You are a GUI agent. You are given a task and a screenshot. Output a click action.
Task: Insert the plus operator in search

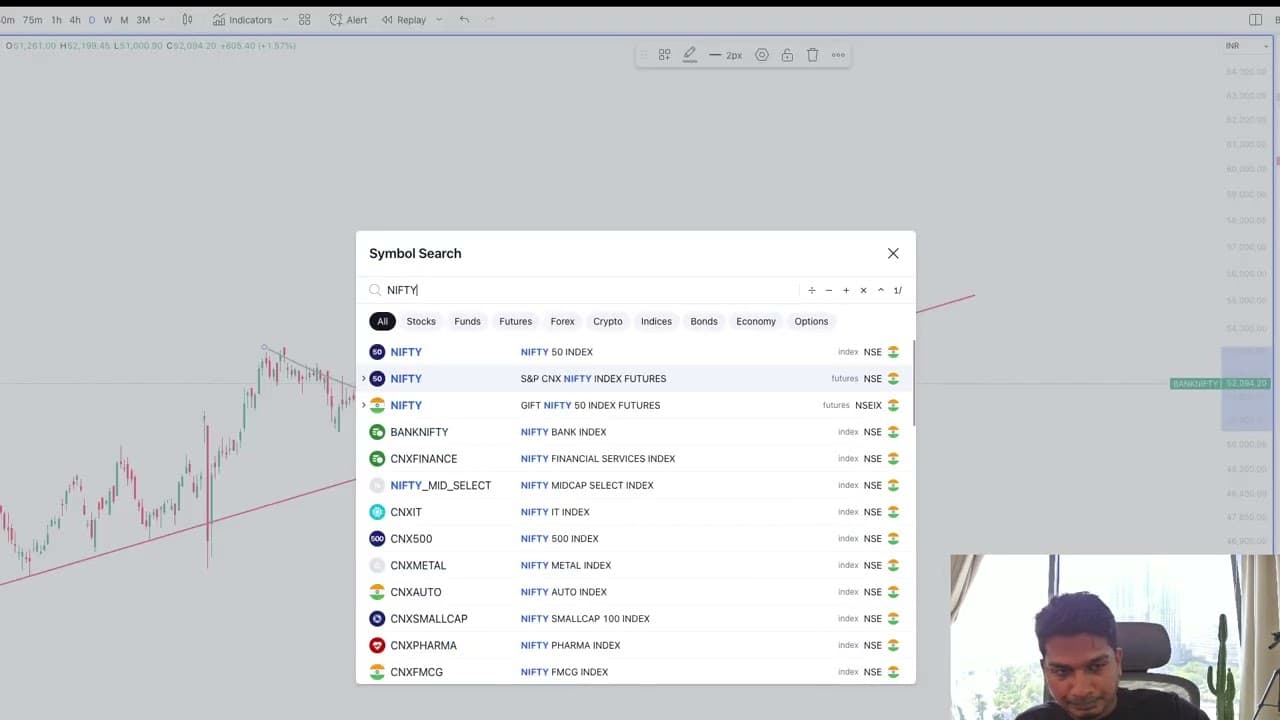(x=846, y=290)
